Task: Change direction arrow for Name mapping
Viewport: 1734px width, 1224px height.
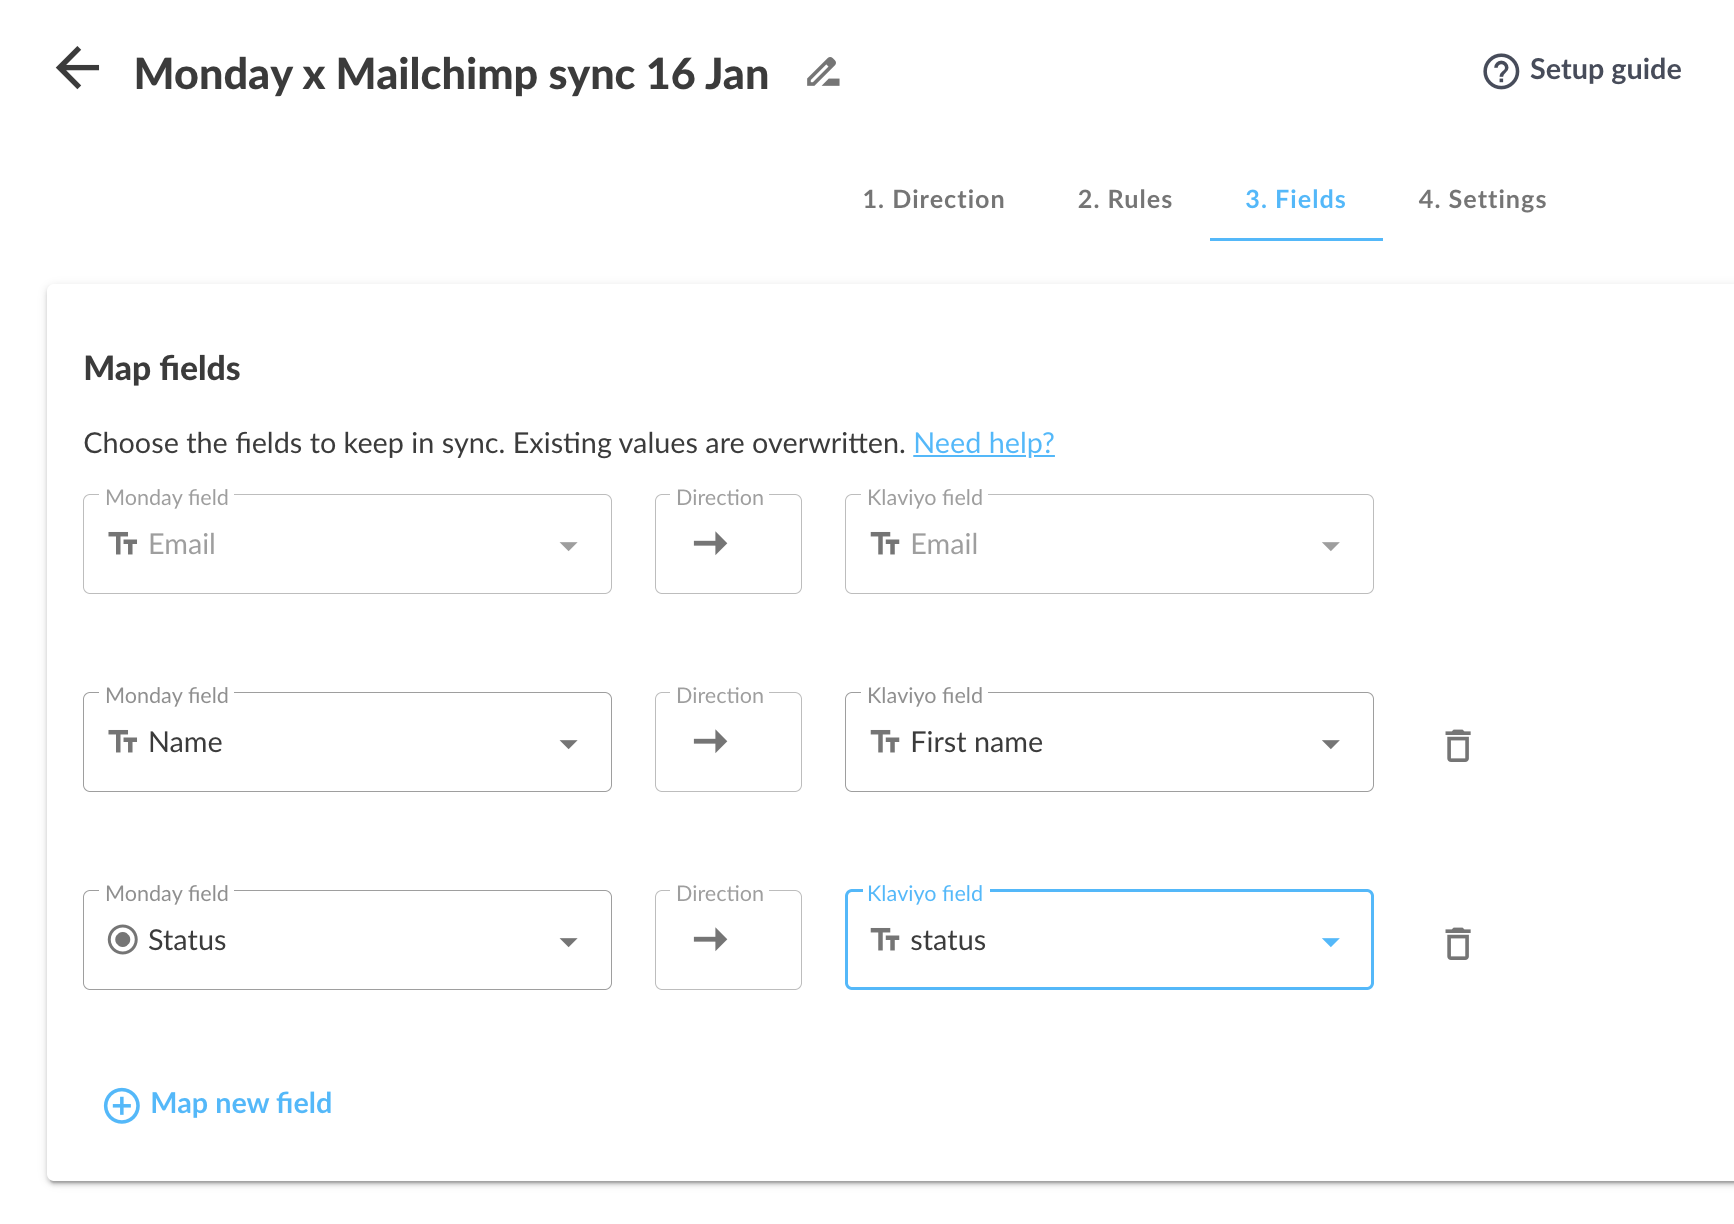Action: coord(710,742)
